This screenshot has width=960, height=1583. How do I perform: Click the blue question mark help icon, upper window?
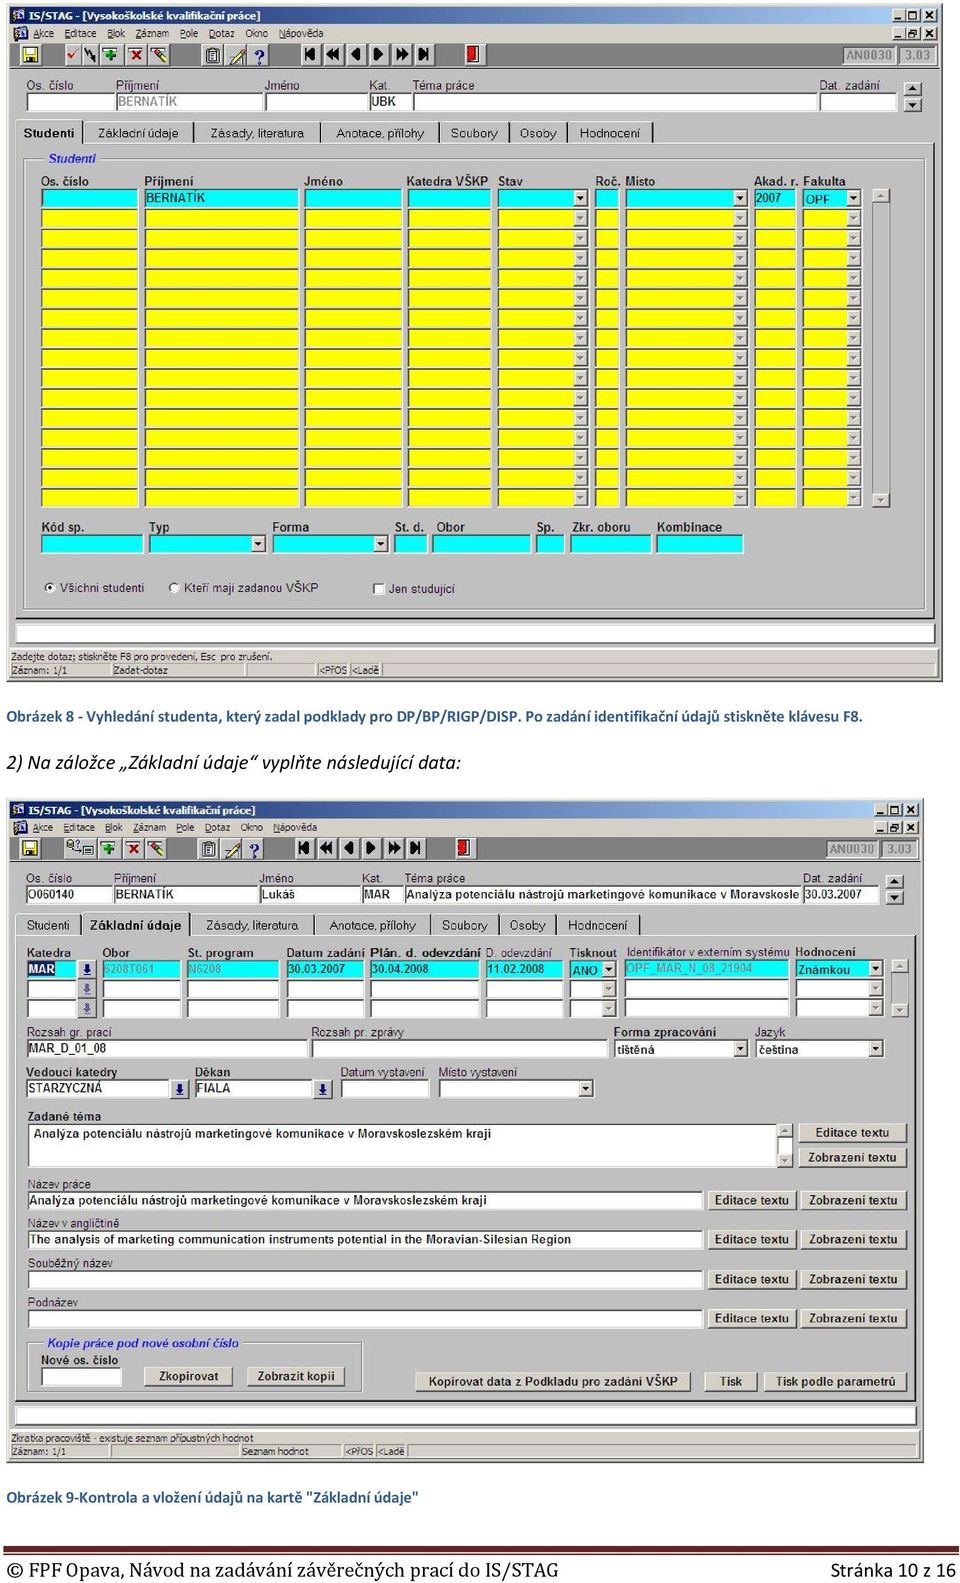click(x=259, y=55)
